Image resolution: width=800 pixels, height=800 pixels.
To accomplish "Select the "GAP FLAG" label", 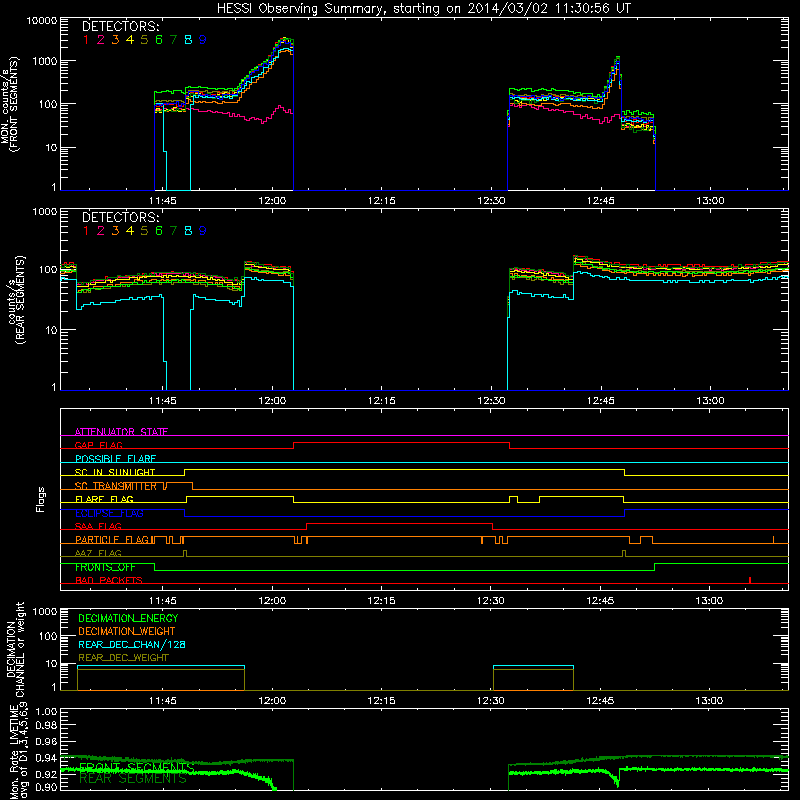I will pos(98,445).
